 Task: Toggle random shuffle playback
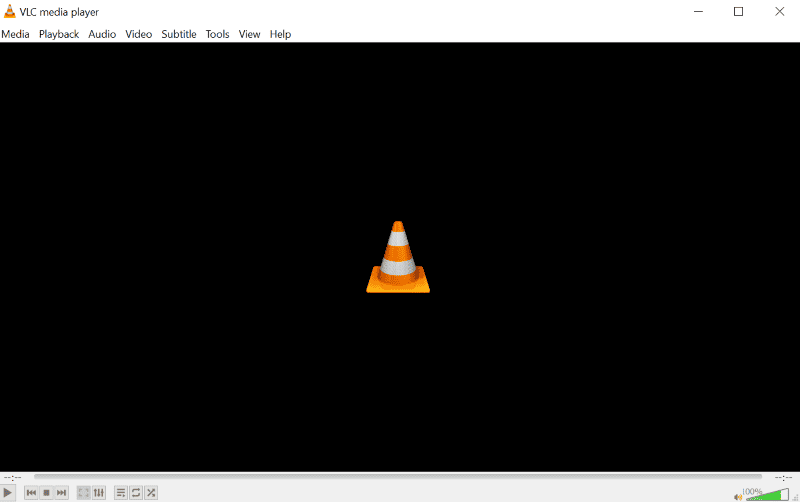pos(152,493)
